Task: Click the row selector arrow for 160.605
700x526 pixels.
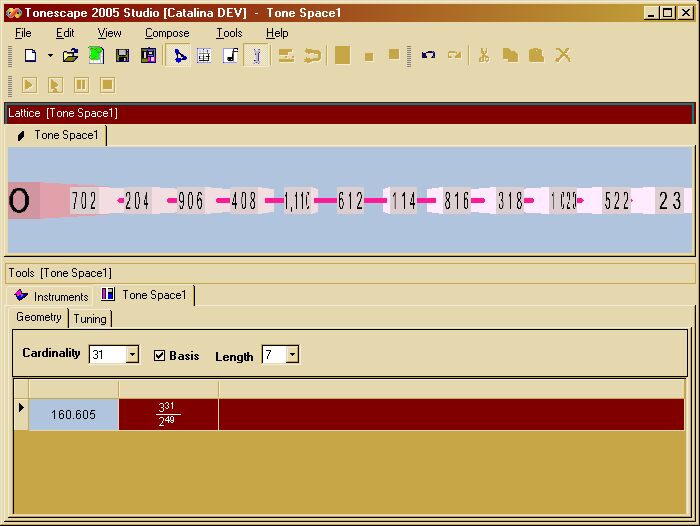Action: 21,415
